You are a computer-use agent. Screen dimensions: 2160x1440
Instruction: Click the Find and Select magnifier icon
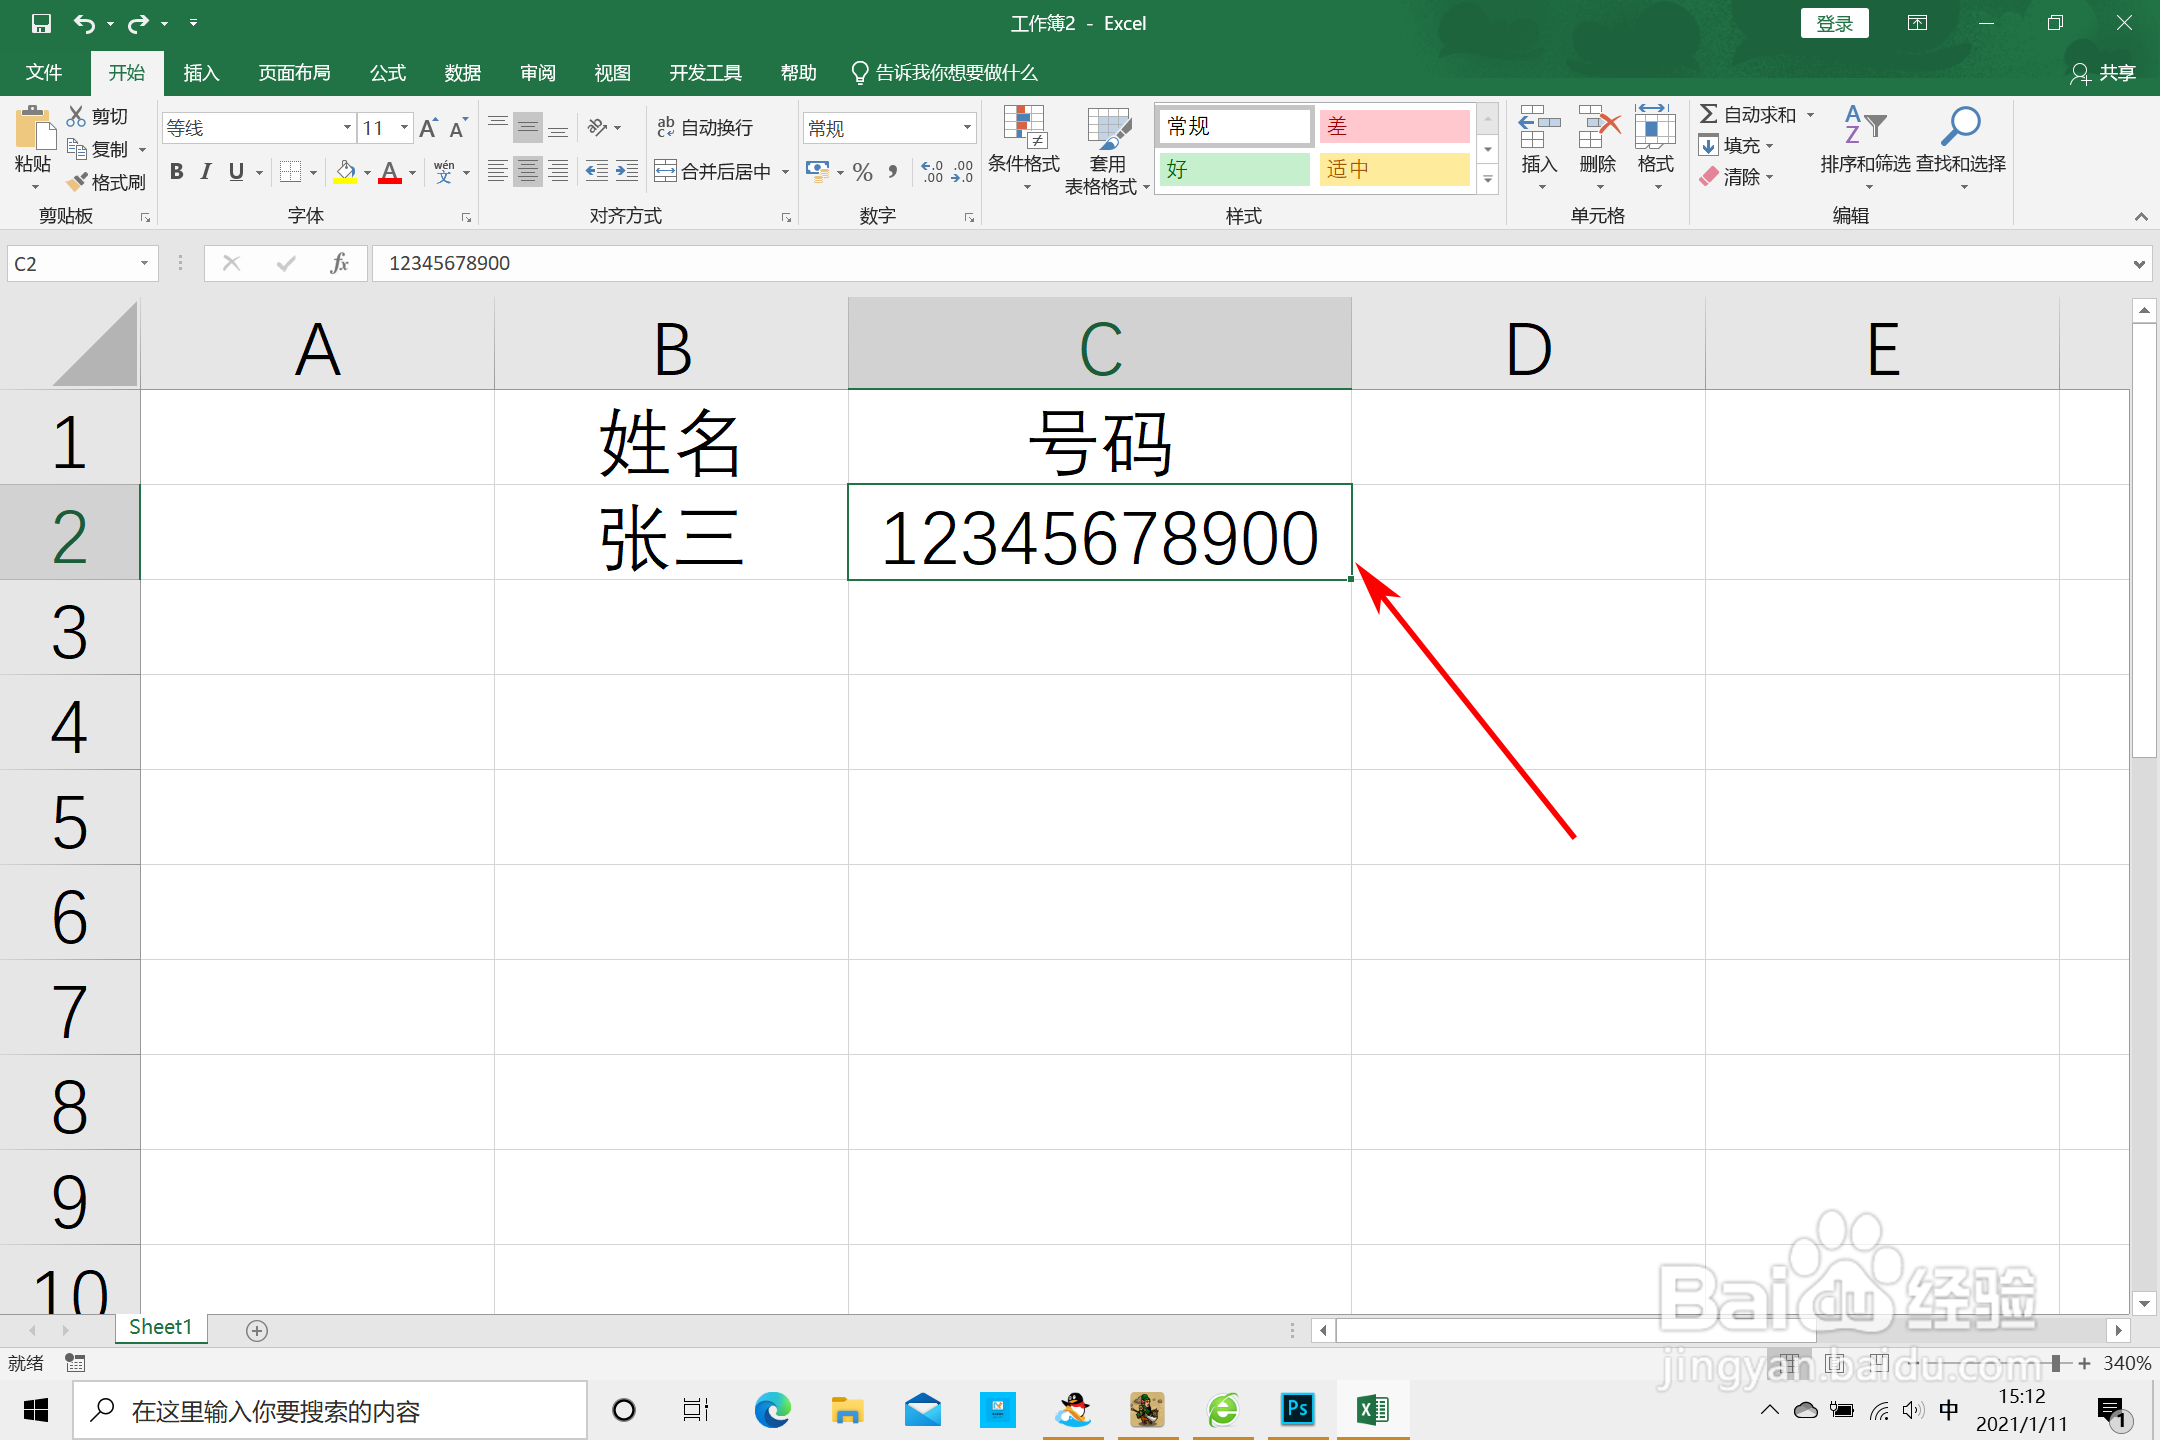[x=1960, y=127]
